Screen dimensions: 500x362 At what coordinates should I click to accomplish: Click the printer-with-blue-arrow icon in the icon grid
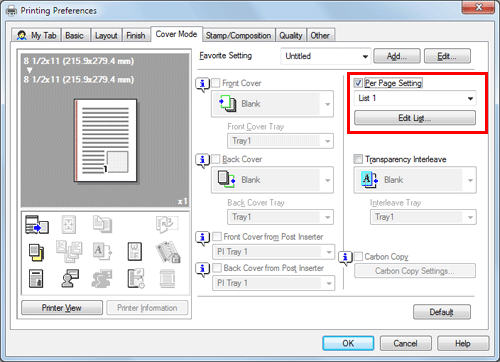pyautogui.click(x=37, y=224)
